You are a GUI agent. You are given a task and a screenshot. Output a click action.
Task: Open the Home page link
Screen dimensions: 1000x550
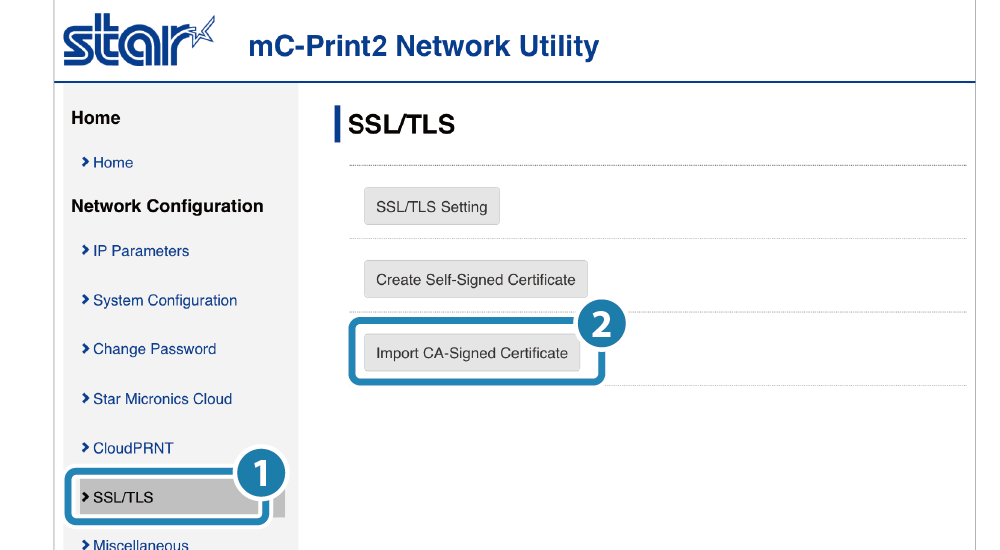point(113,163)
